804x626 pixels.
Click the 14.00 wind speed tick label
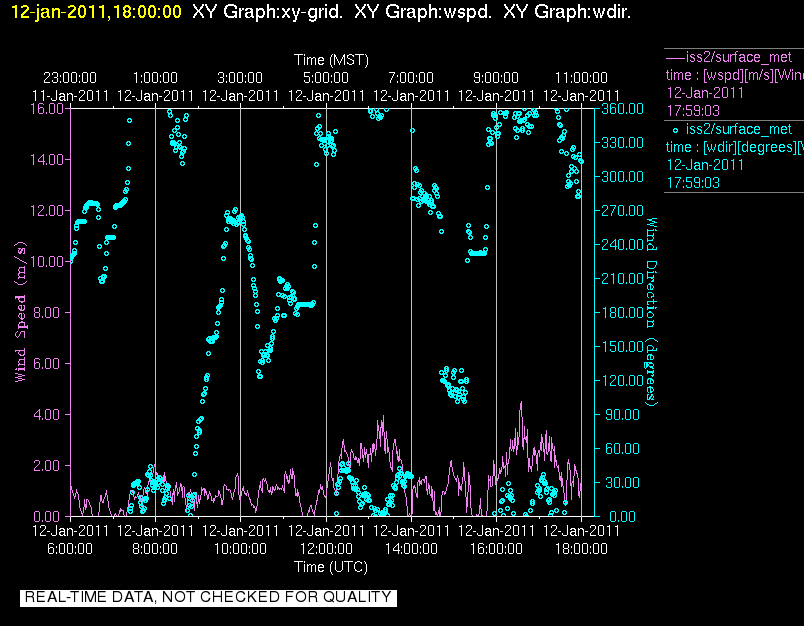click(47, 160)
